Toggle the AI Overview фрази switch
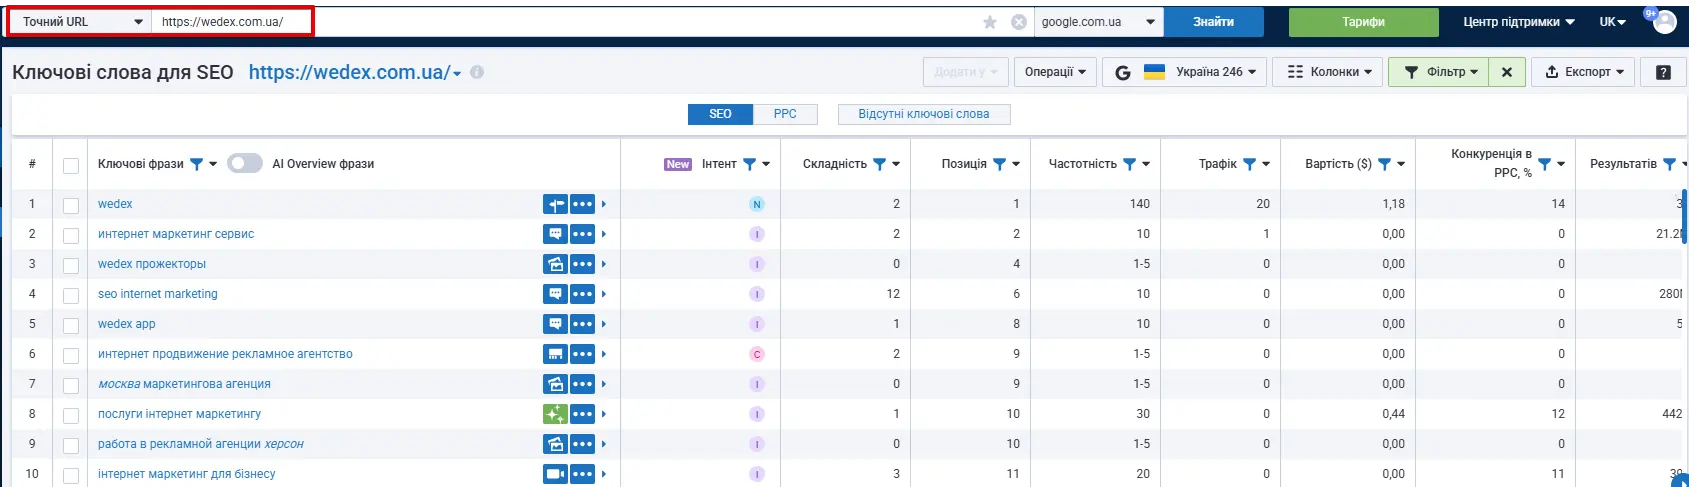Image resolution: width=1689 pixels, height=487 pixels. tap(244, 164)
